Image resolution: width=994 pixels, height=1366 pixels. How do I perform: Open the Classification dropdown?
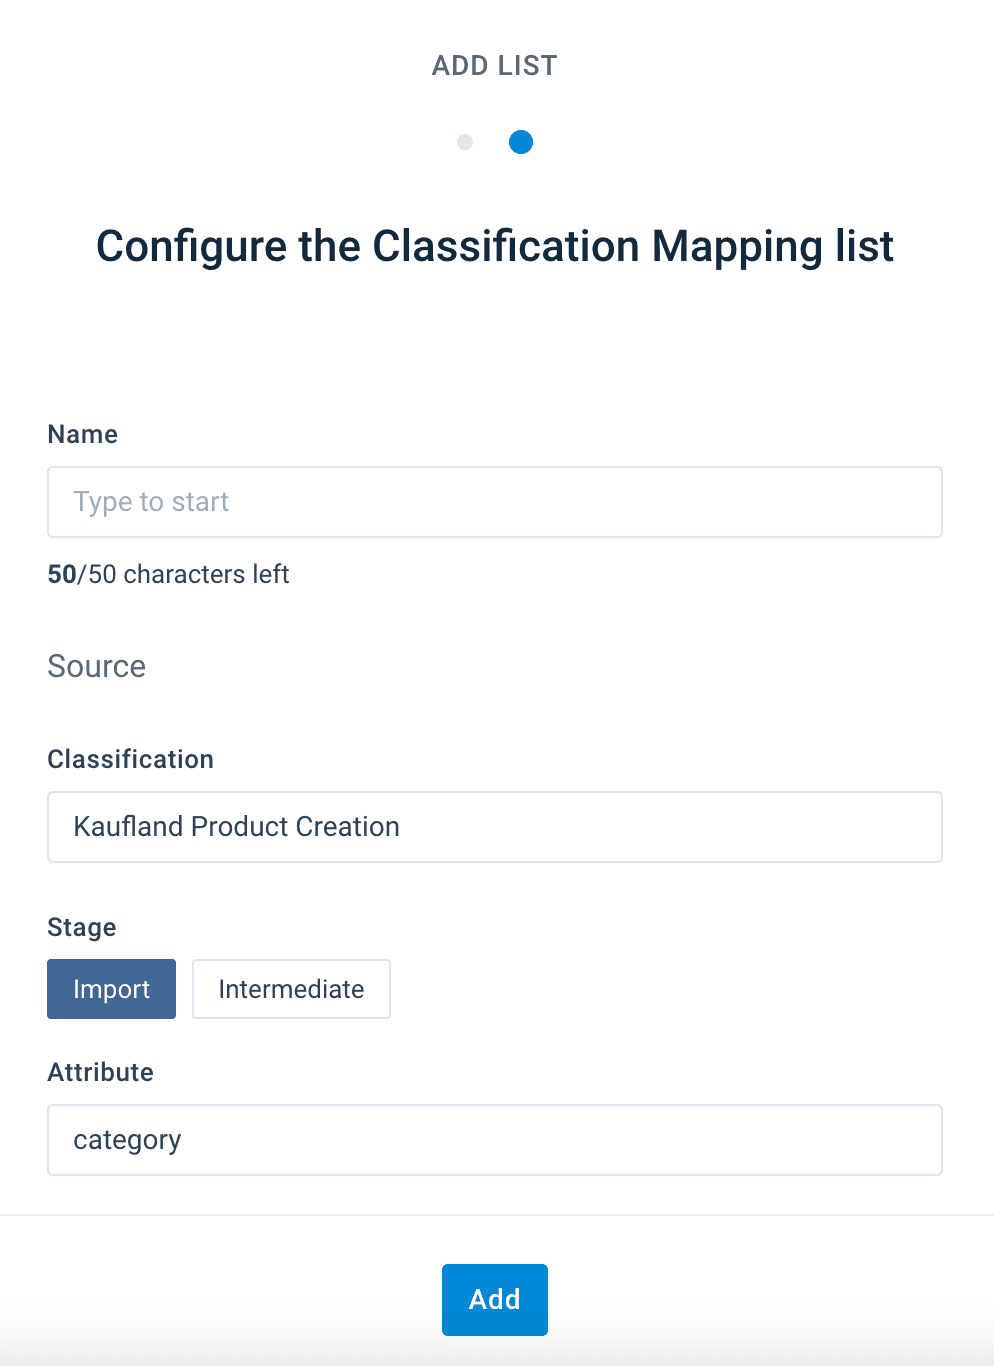pos(494,827)
